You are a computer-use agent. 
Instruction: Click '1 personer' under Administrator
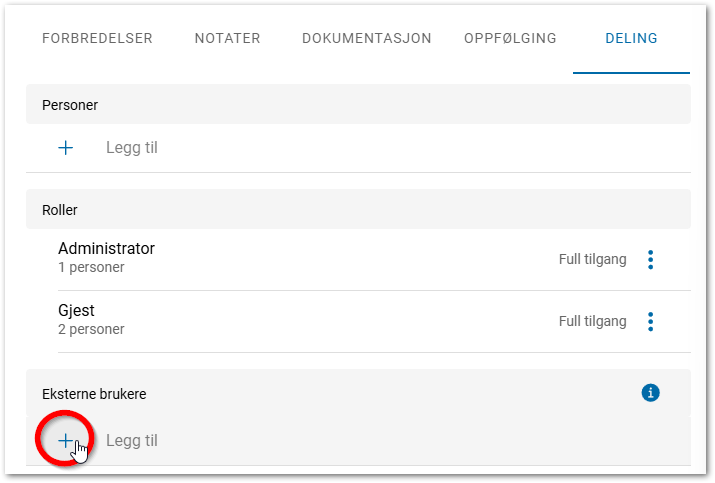click(x=92, y=268)
